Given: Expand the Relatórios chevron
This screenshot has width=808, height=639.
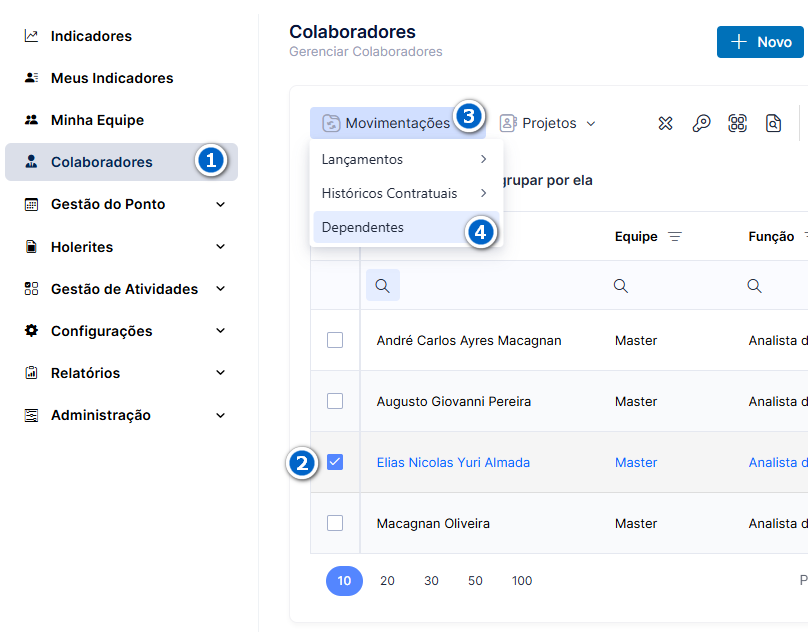Looking at the screenshot, I should click(x=221, y=373).
